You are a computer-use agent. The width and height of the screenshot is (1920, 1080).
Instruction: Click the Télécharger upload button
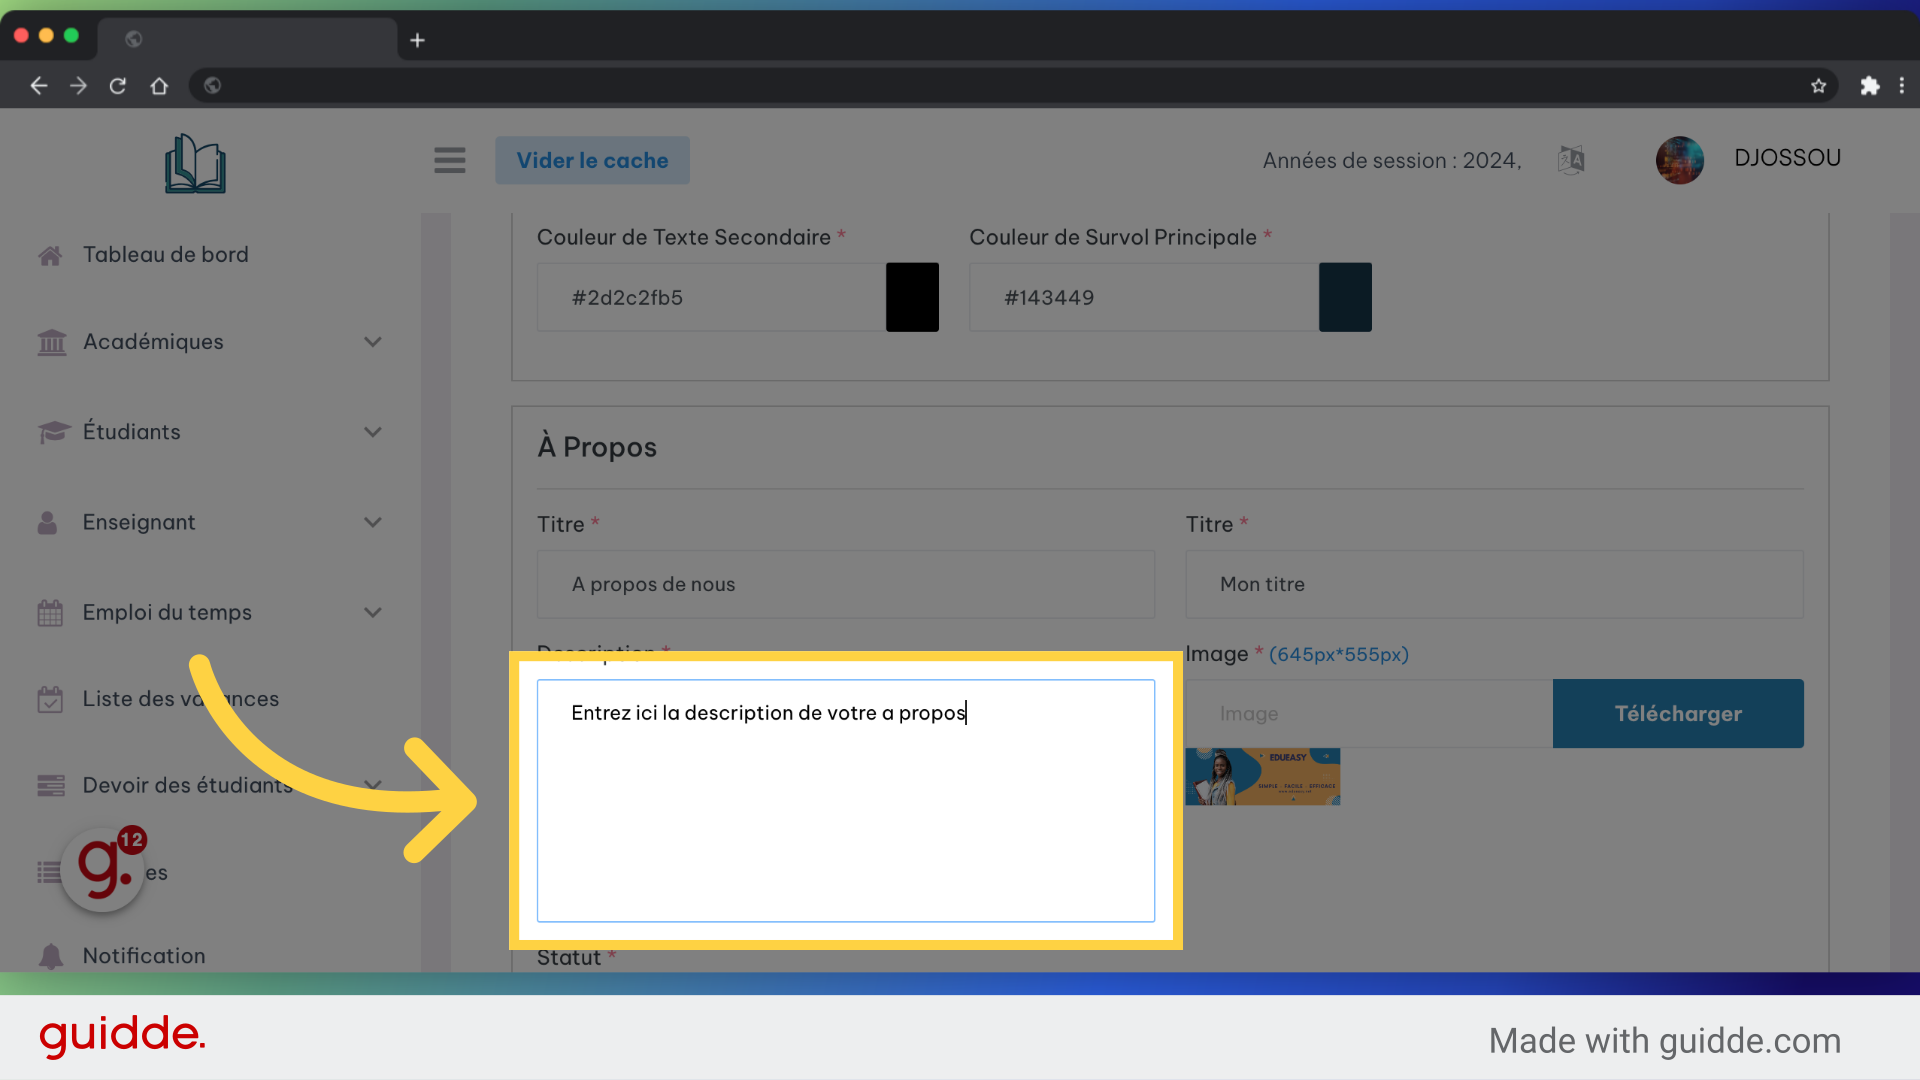point(1678,713)
